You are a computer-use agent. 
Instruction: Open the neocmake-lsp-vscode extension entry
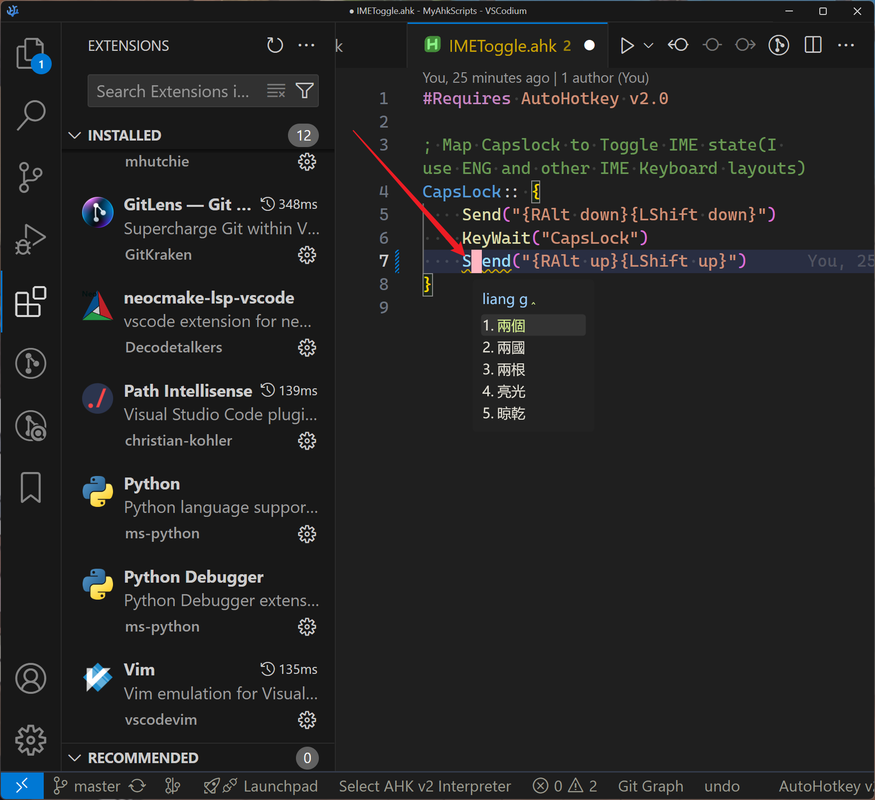pyautogui.click(x=199, y=322)
